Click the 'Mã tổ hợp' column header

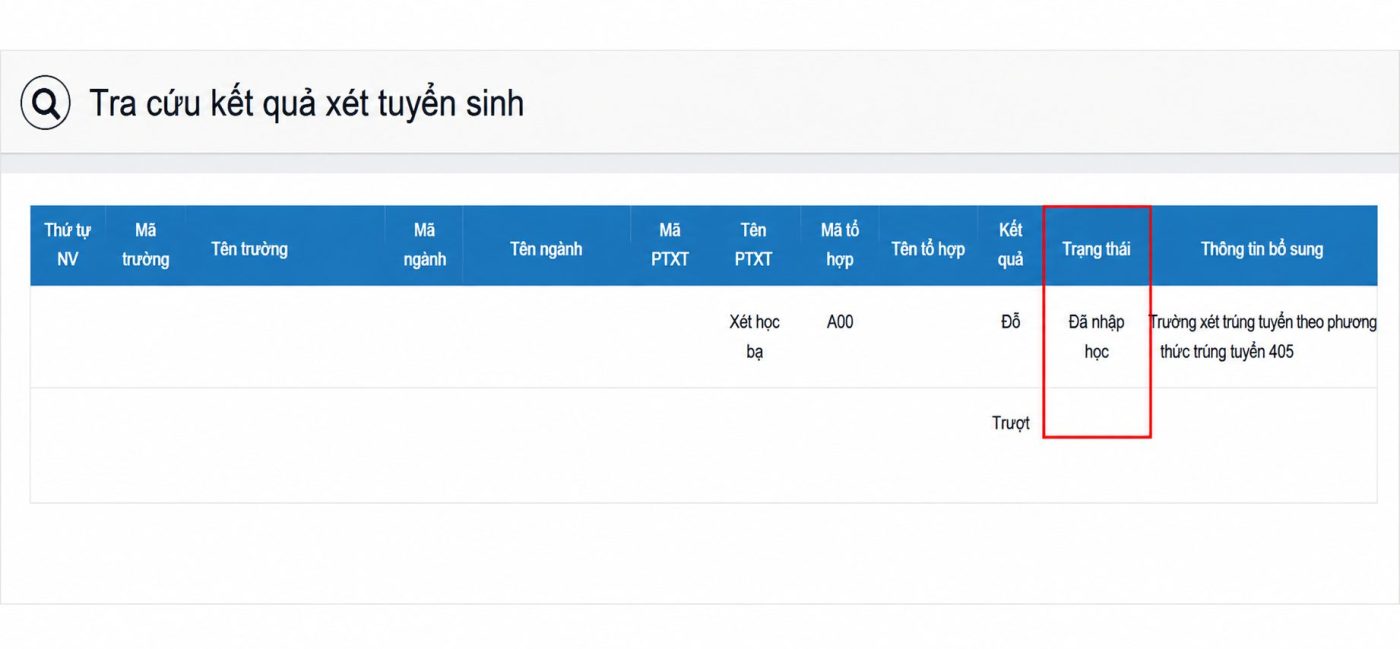840,245
